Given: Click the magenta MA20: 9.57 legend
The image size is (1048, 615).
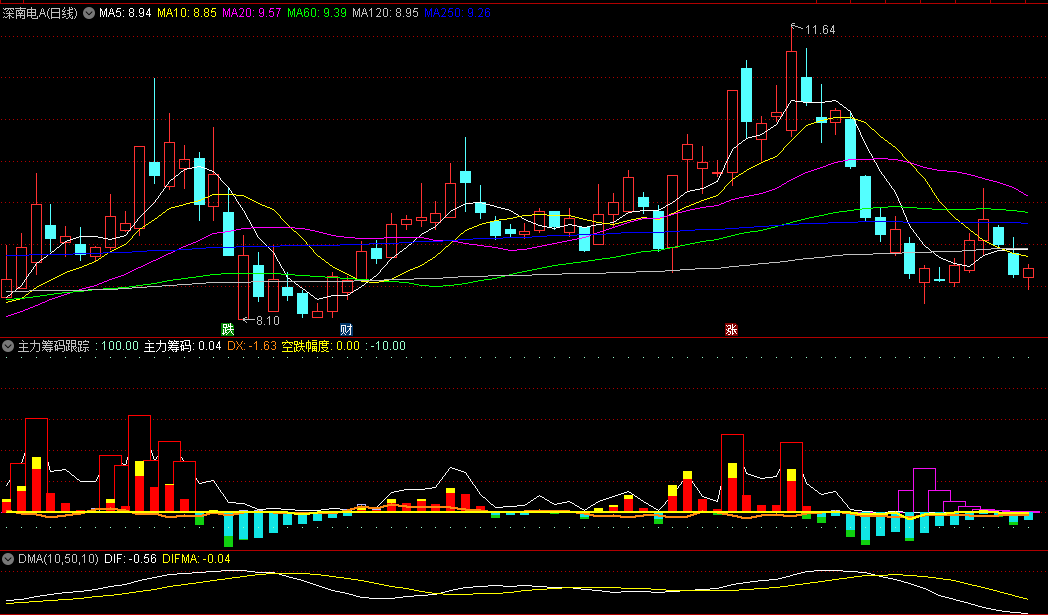Looking at the screenshot, I should pyautogui.click(x=251, y=13).
